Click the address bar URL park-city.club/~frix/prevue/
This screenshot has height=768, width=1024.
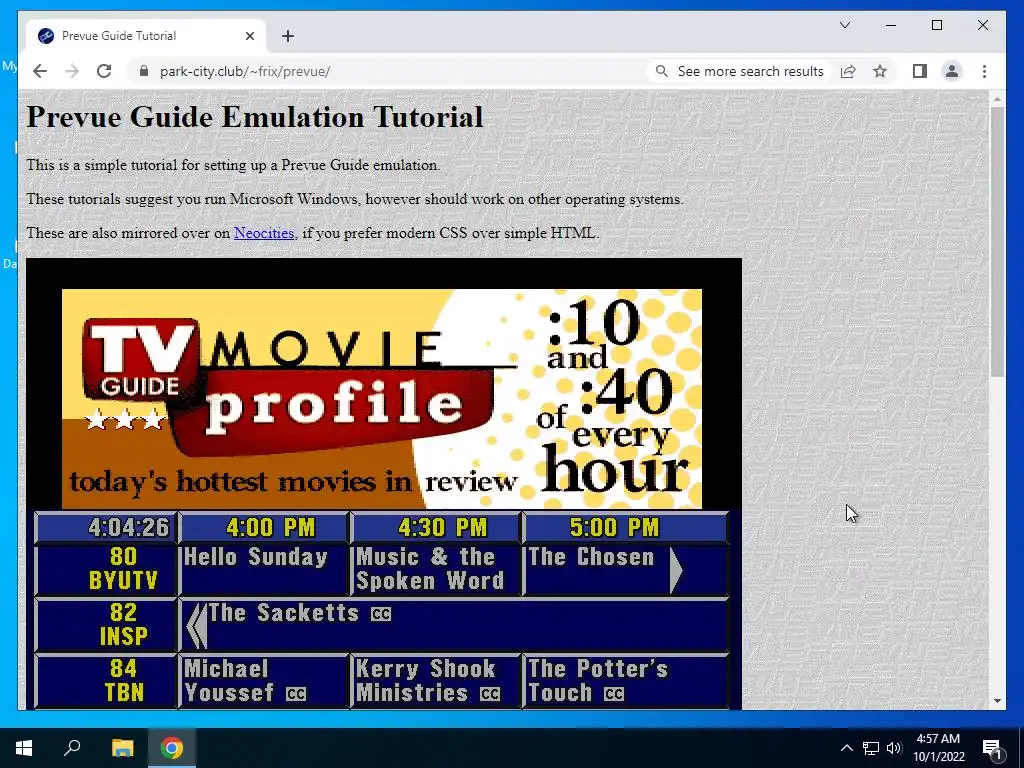tap(245, 71)
